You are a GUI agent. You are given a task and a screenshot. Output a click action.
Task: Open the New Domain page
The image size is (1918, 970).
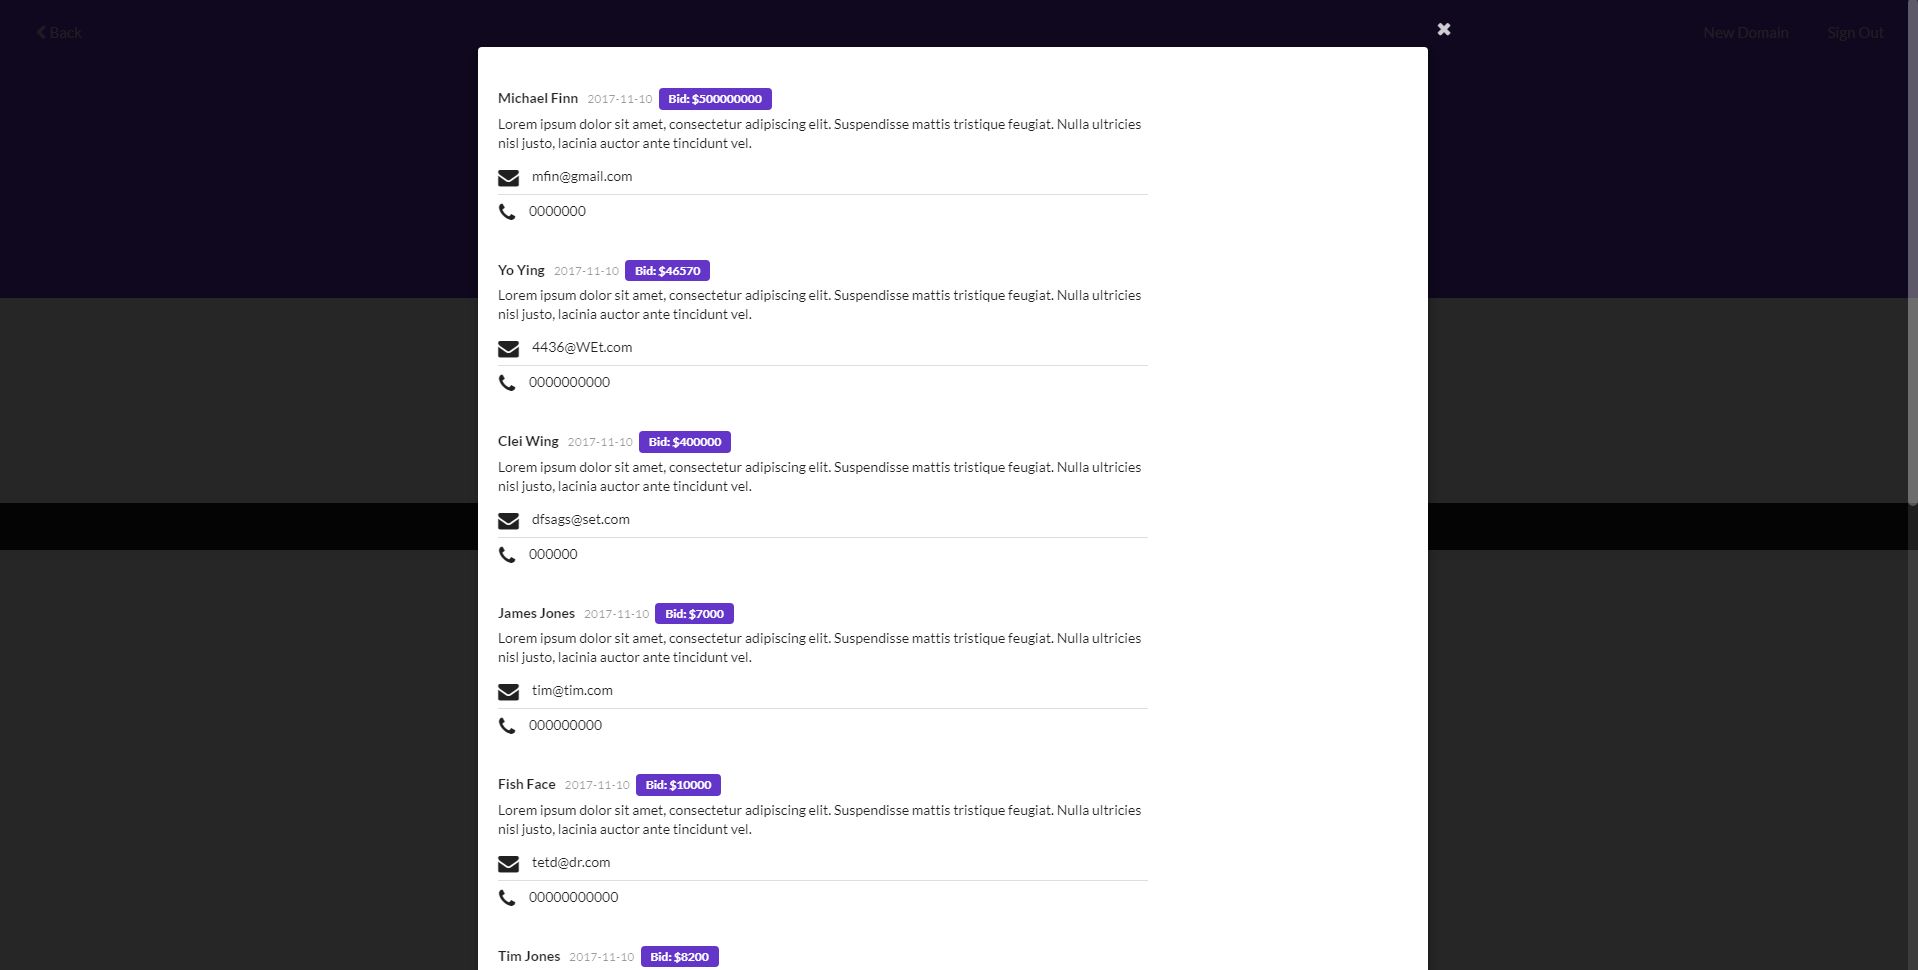click(x=1745, y=33)
